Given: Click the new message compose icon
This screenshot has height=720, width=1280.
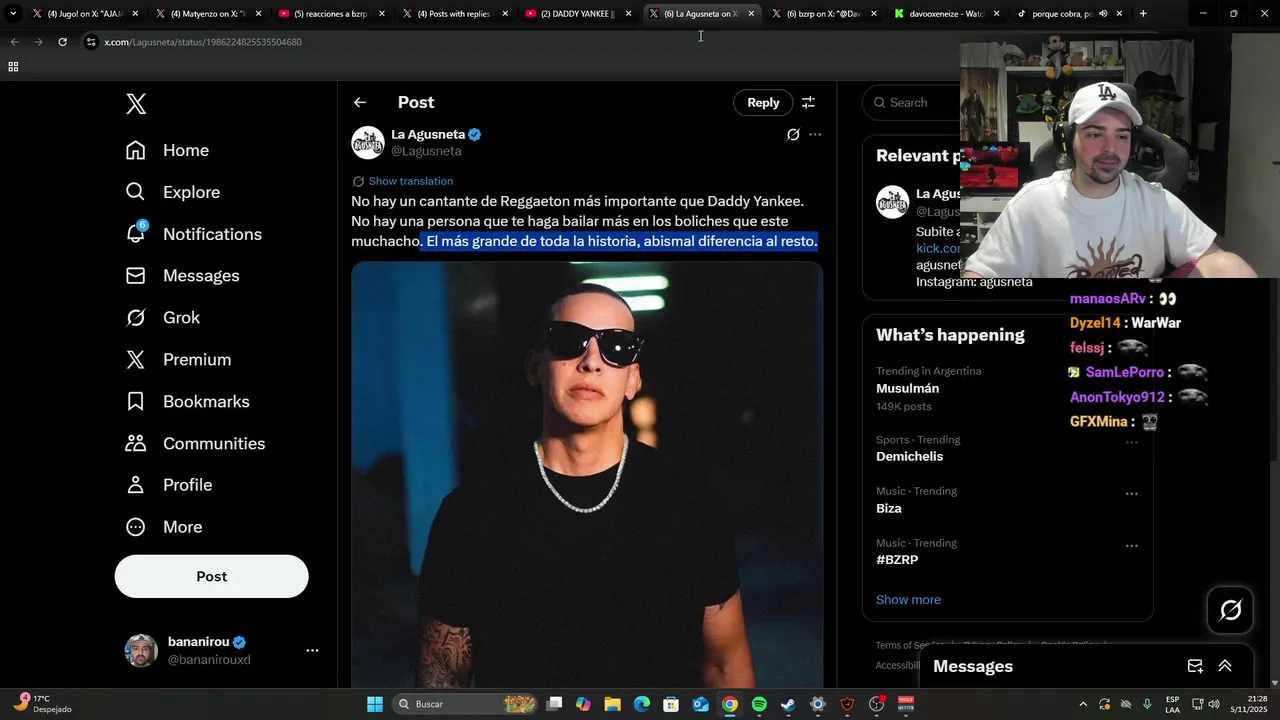Looking at the screenshot, I should point(1195,666).
